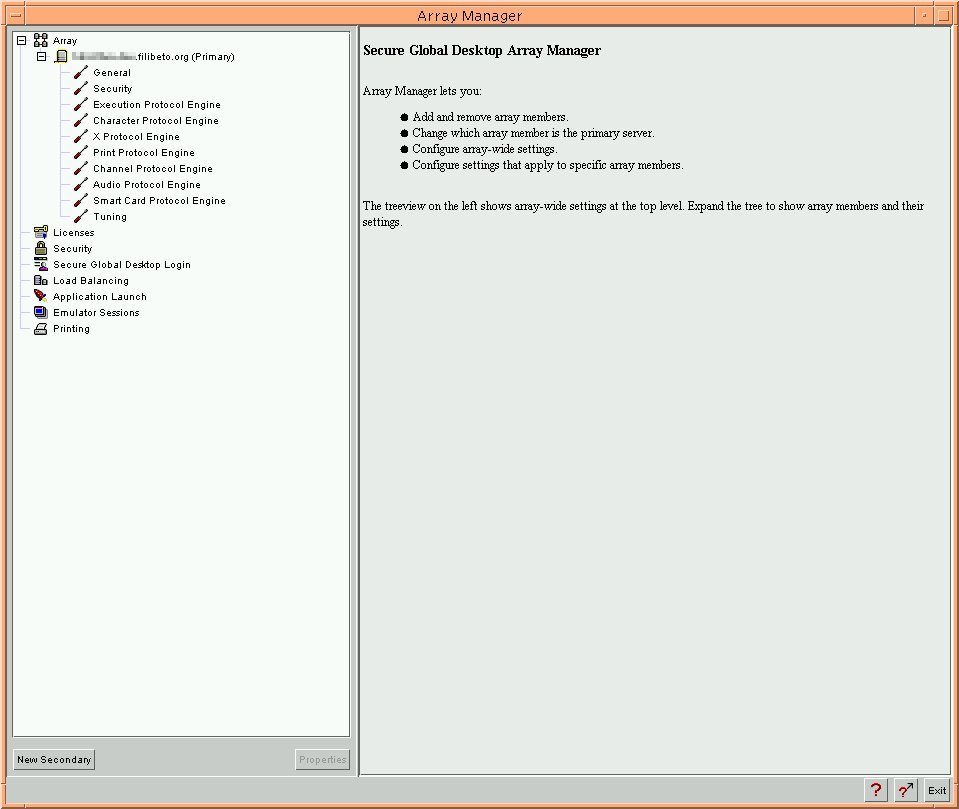Open help with the red question mark icon
The image size is (959, 809).
coord(875,790)
